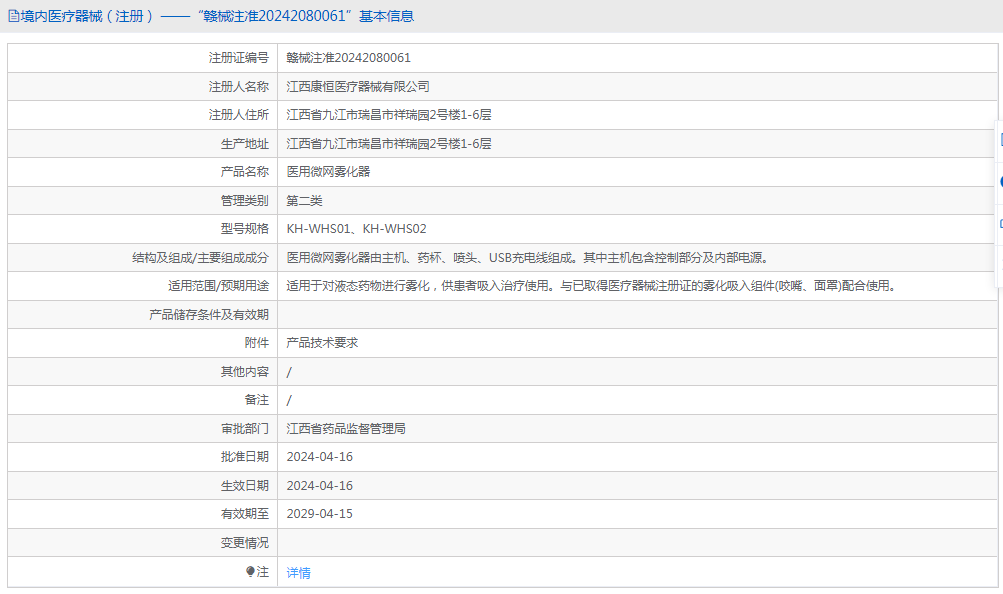Select the 产品名称 label
This screenshot has width=1003, height=594.
coord(245,171)
